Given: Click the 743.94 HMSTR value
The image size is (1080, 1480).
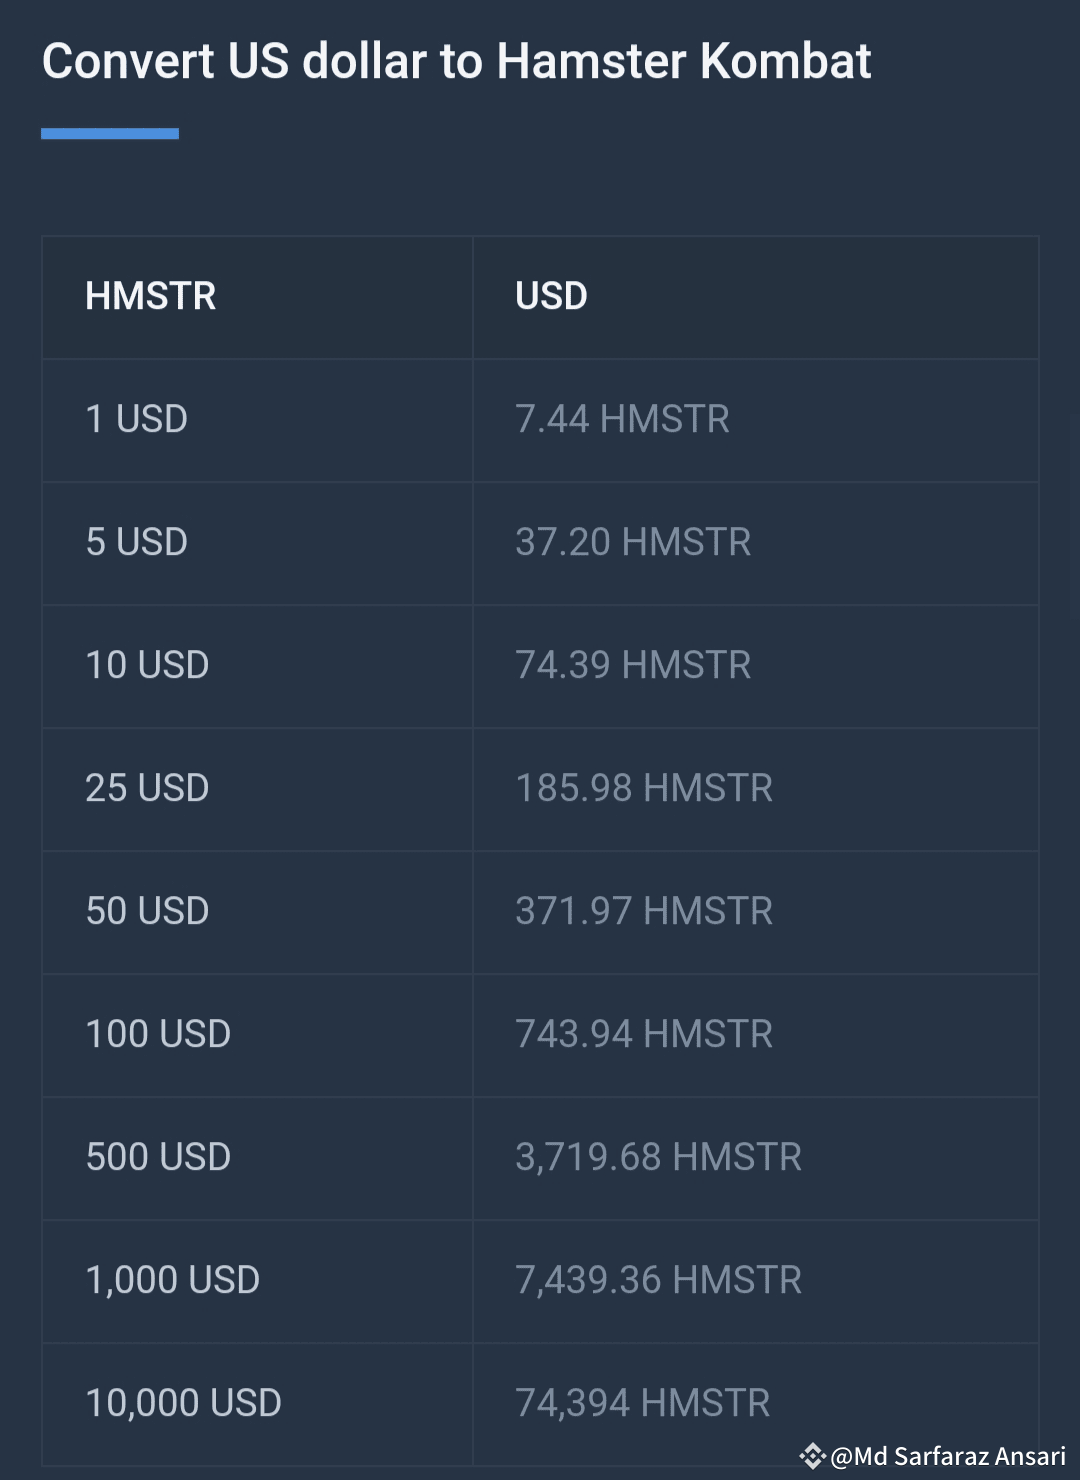Looking at the screenshot, I should (644, 1034).
